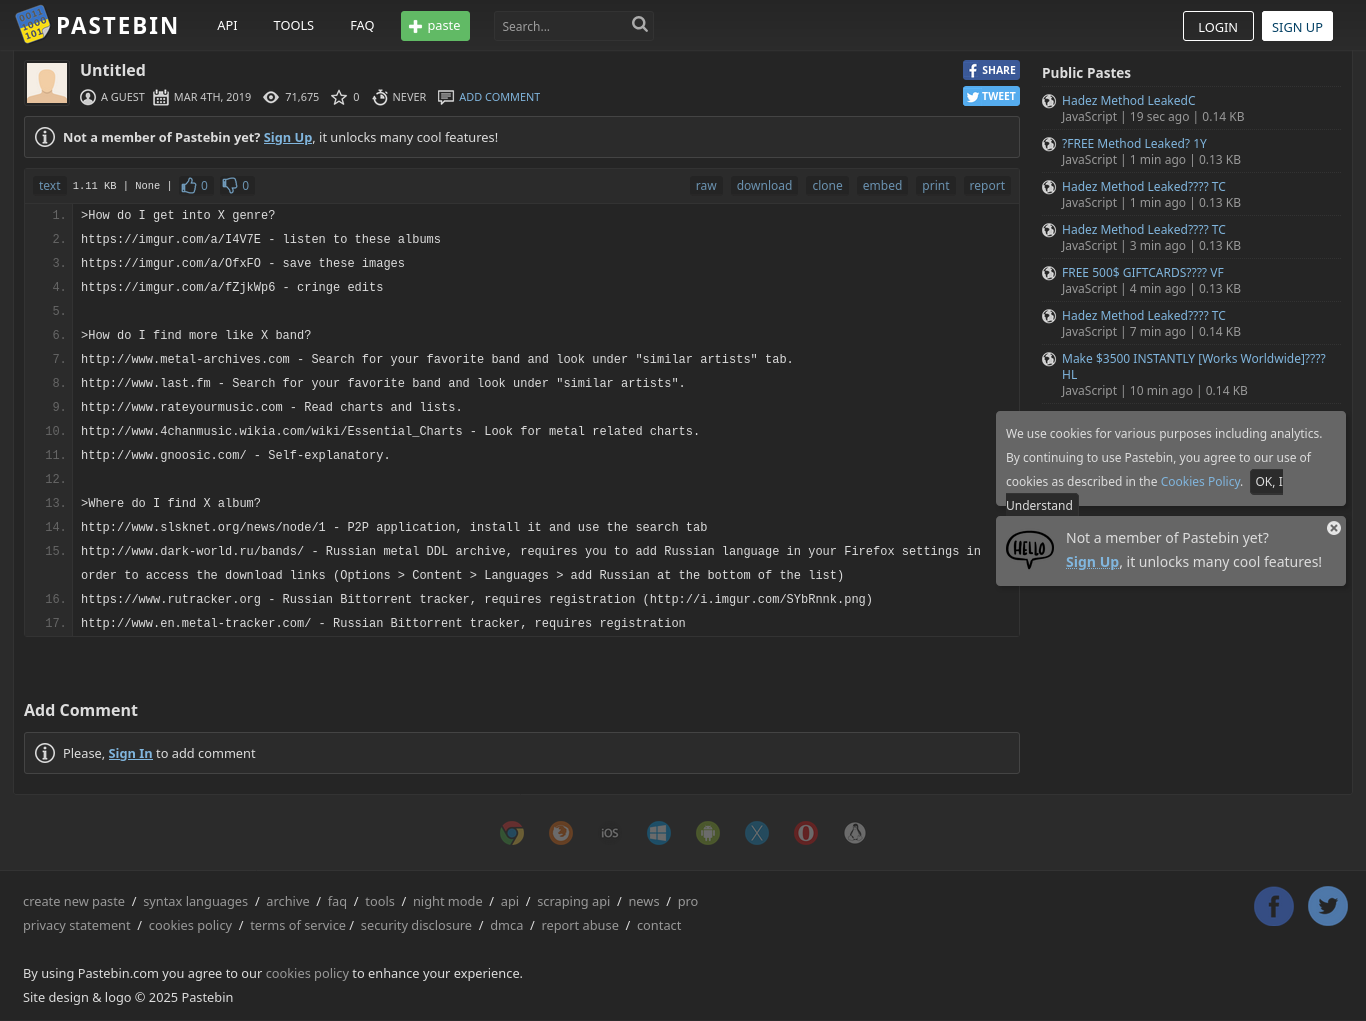Click the eye views icon
This screenshot has width=1366, height=1021.
coord(271,97)
